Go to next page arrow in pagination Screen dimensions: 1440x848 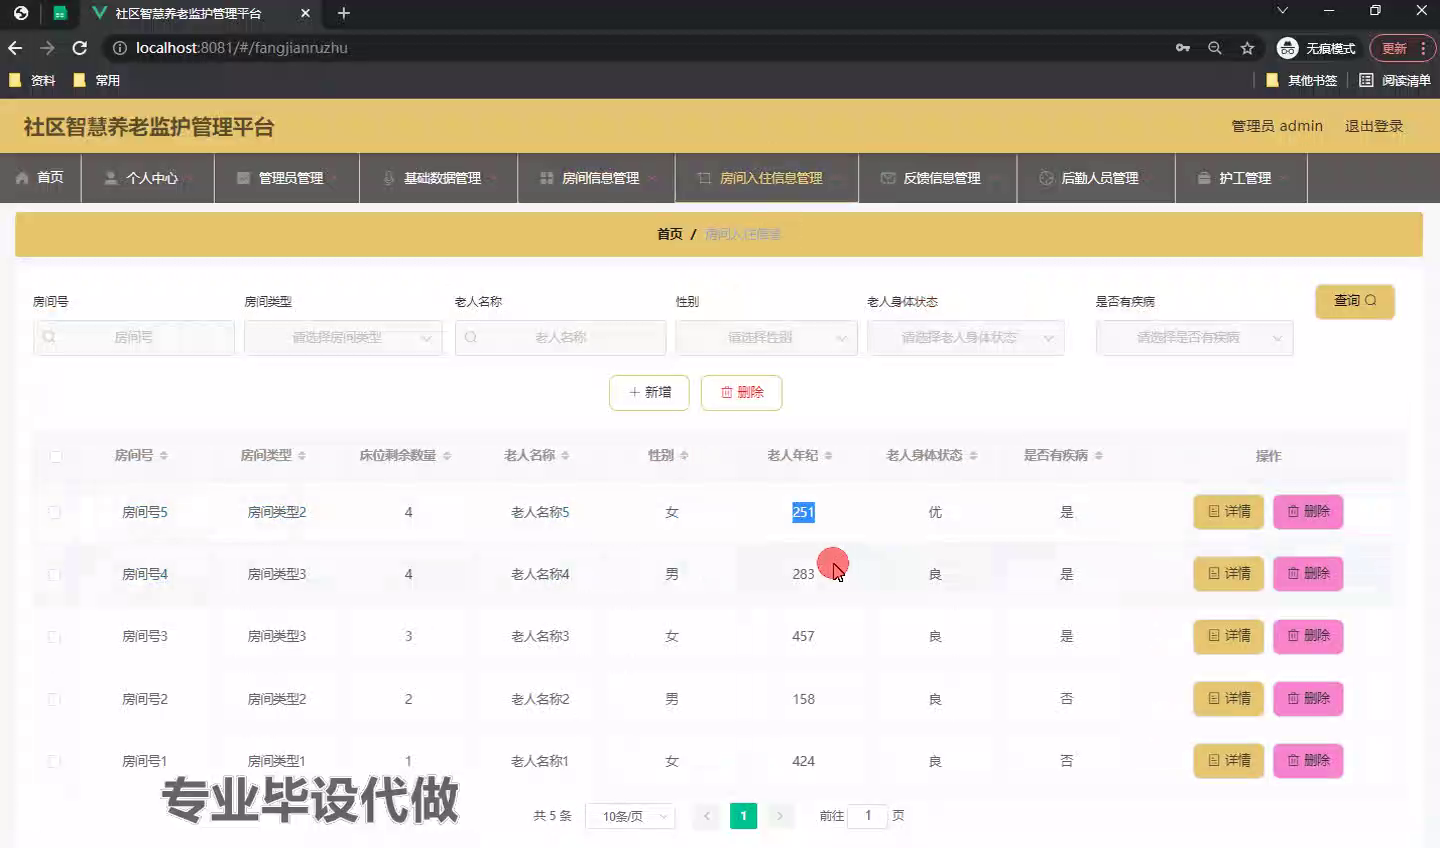click(x=780, y=816)
